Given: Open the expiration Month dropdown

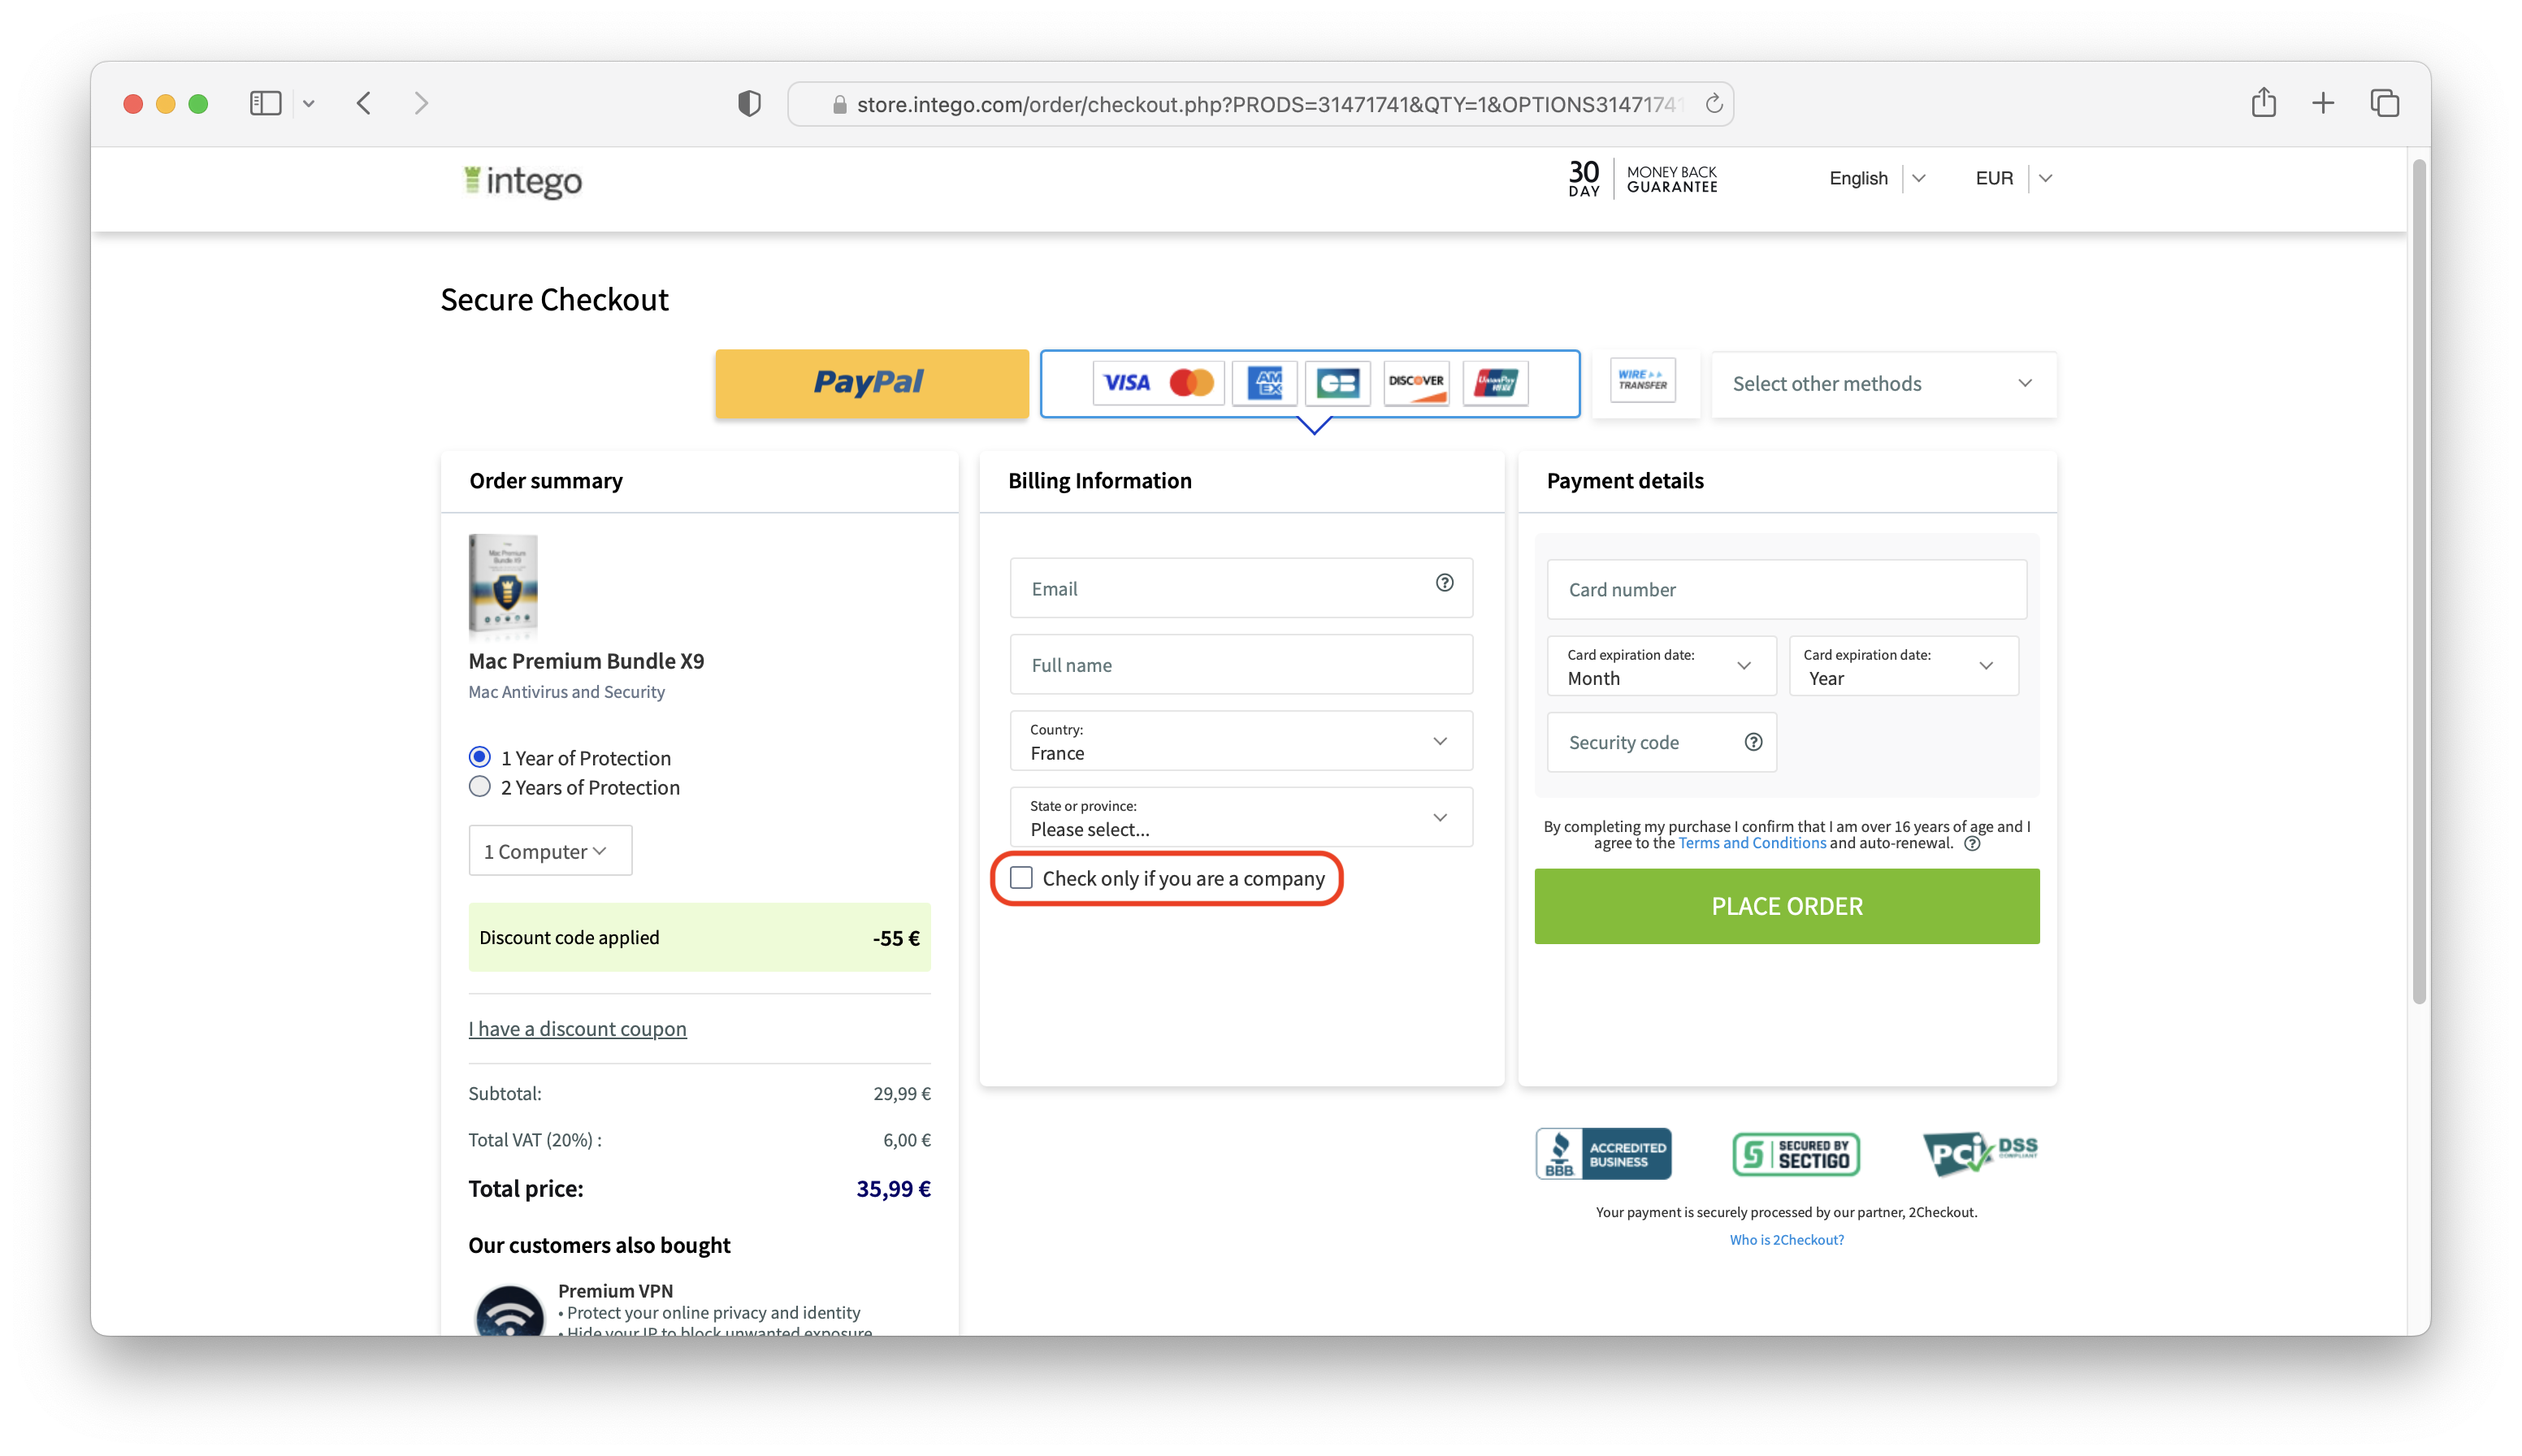Looking at the screenshot, I should 1661,666.
